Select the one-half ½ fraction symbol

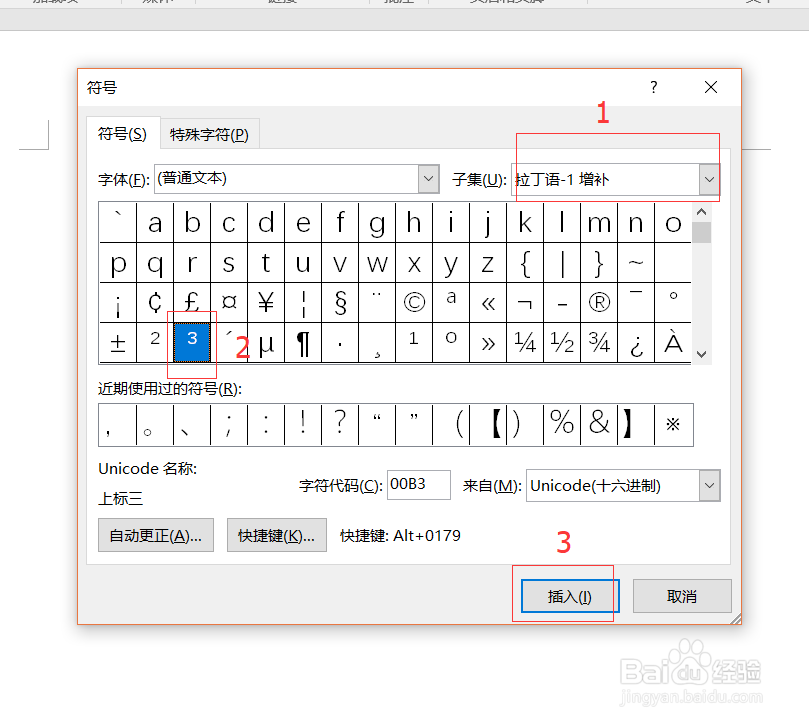[562, 342]
